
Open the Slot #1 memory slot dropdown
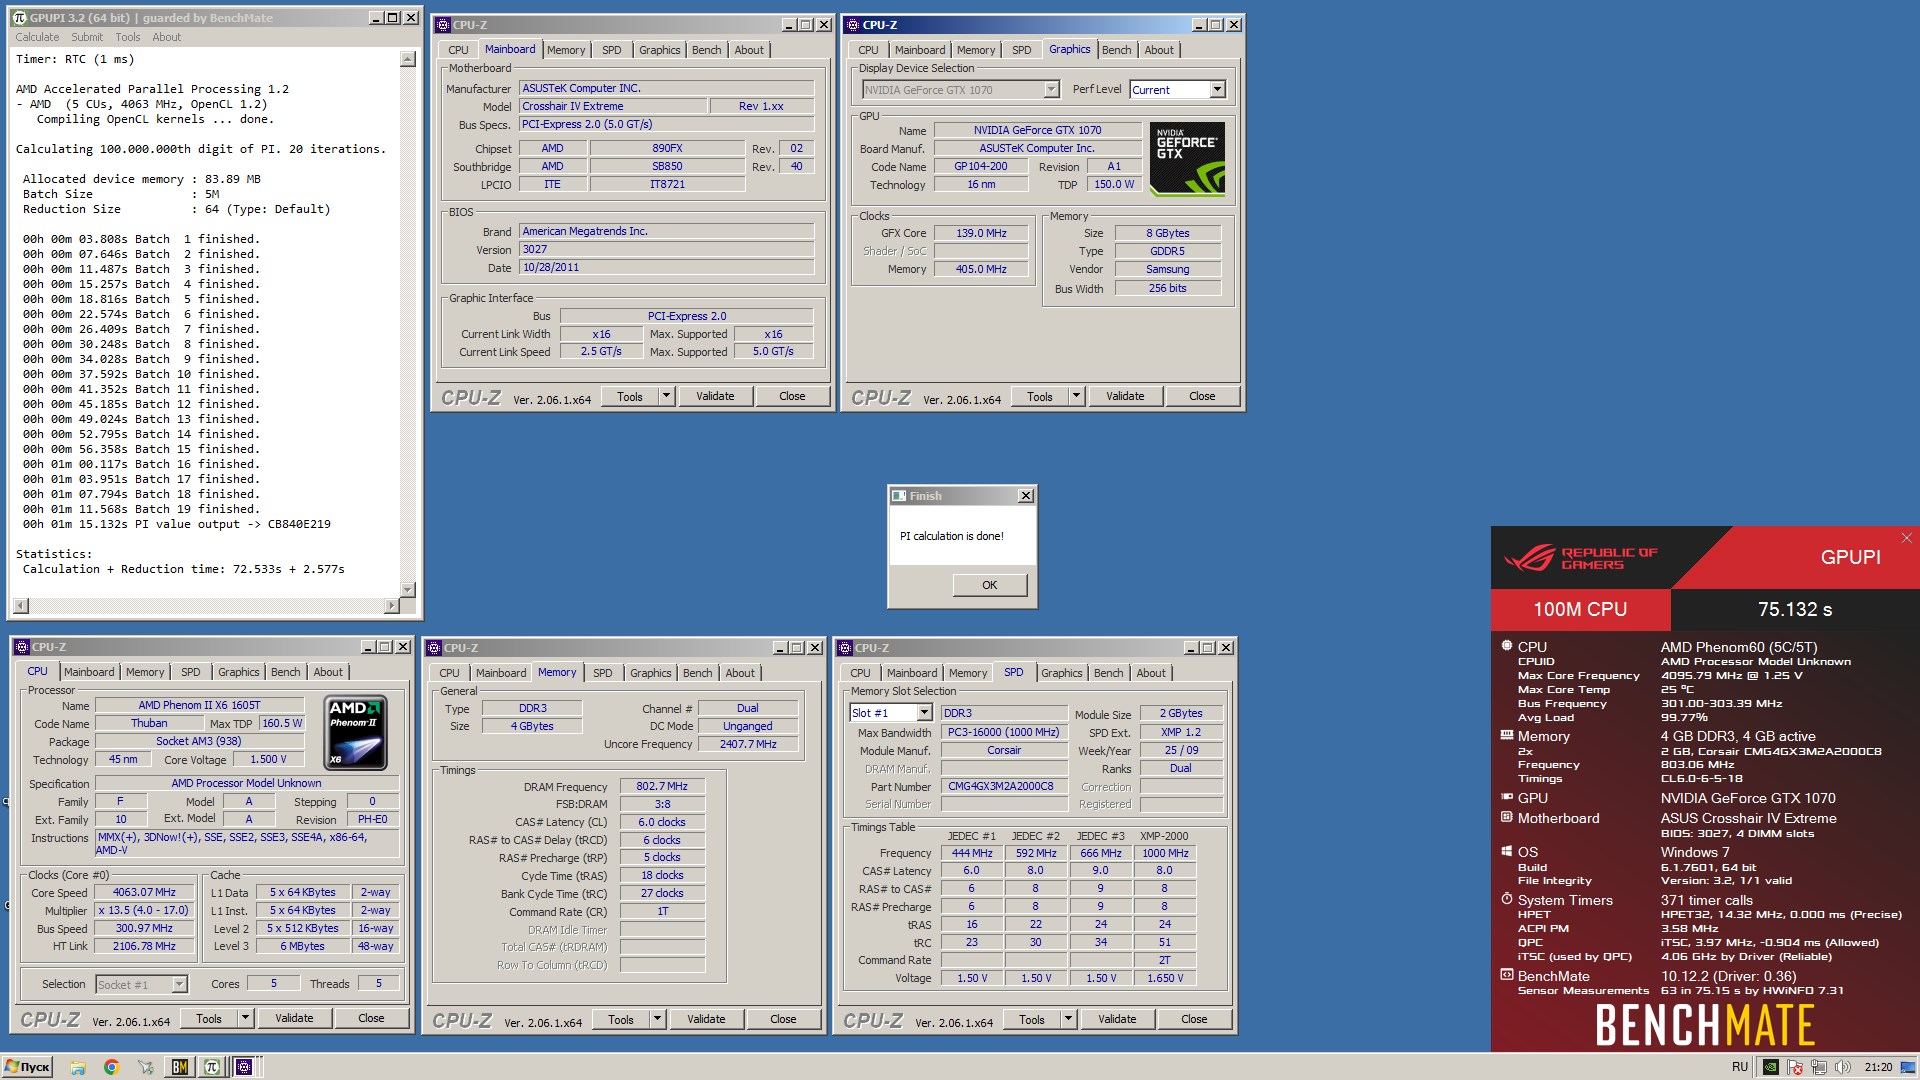[x=924, y=713]
